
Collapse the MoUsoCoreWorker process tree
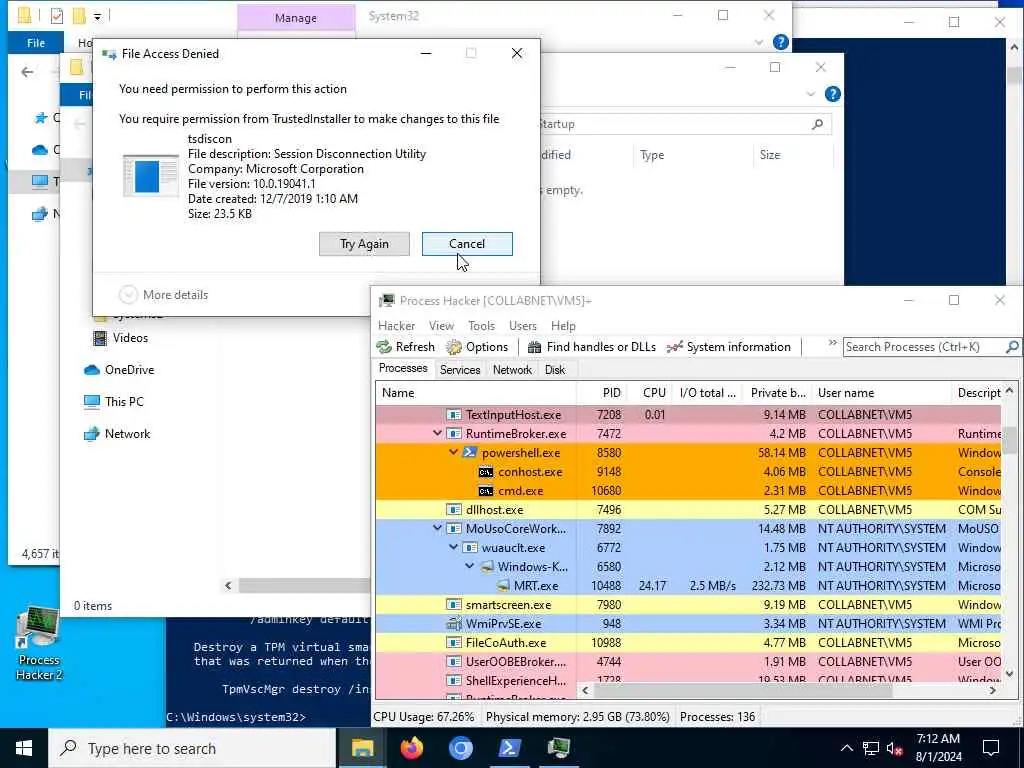pyautogui.click(x=437, y=528)
